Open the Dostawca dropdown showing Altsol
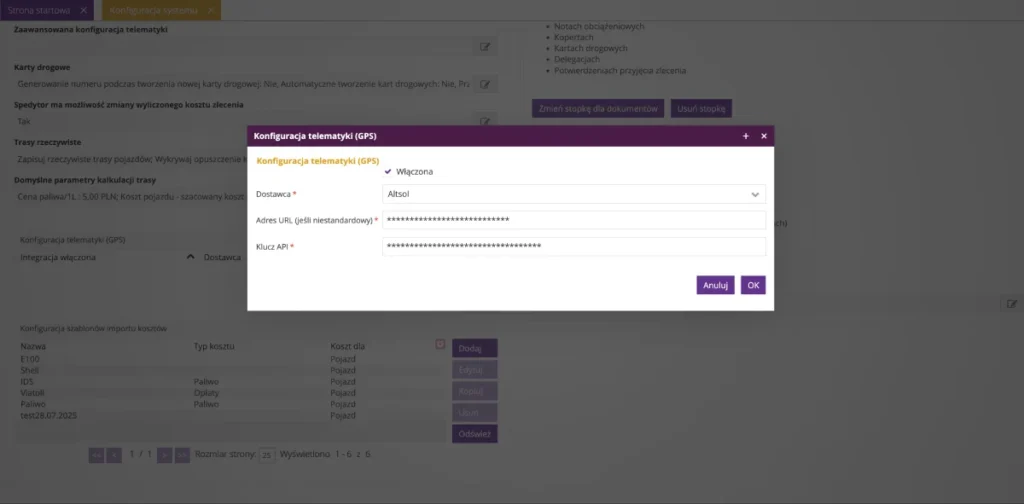Image resolution: width=1024 pixels, height=504 pixels. pos(573,194)
